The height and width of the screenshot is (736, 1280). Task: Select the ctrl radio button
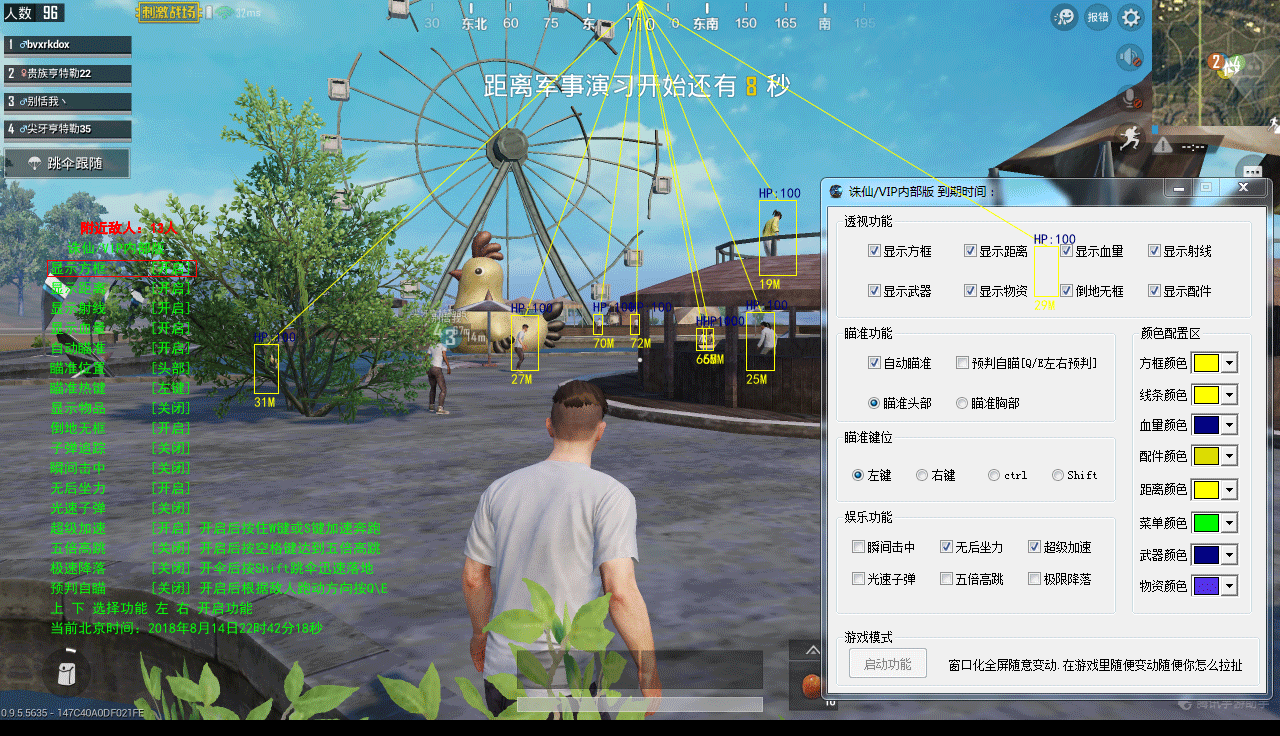click(995, 475)
